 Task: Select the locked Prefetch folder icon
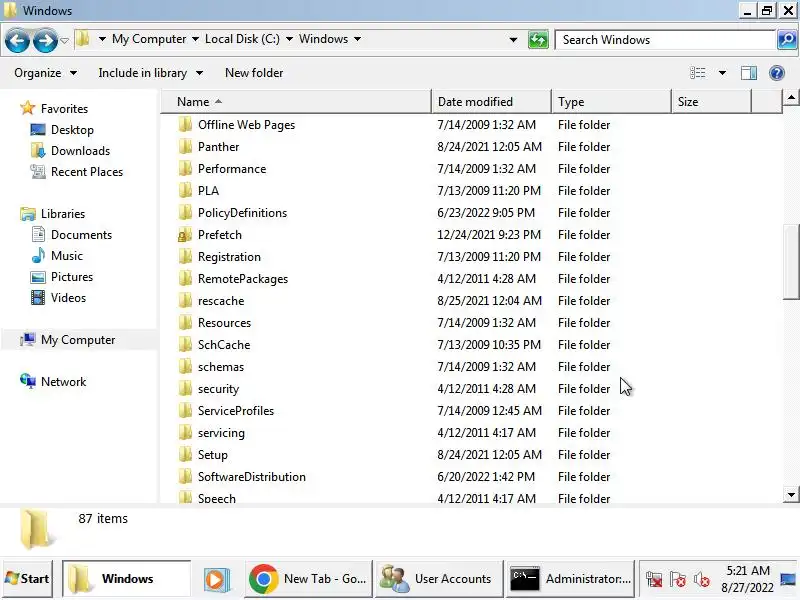tap(185, 235)
